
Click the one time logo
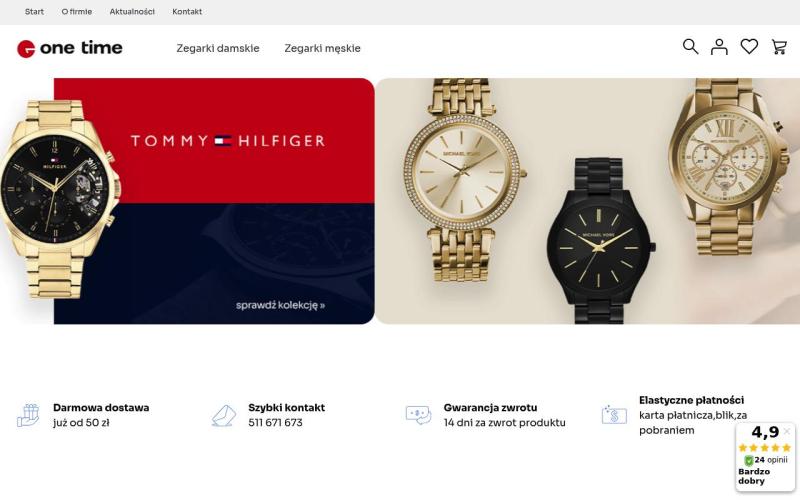(x=70, y=48)
